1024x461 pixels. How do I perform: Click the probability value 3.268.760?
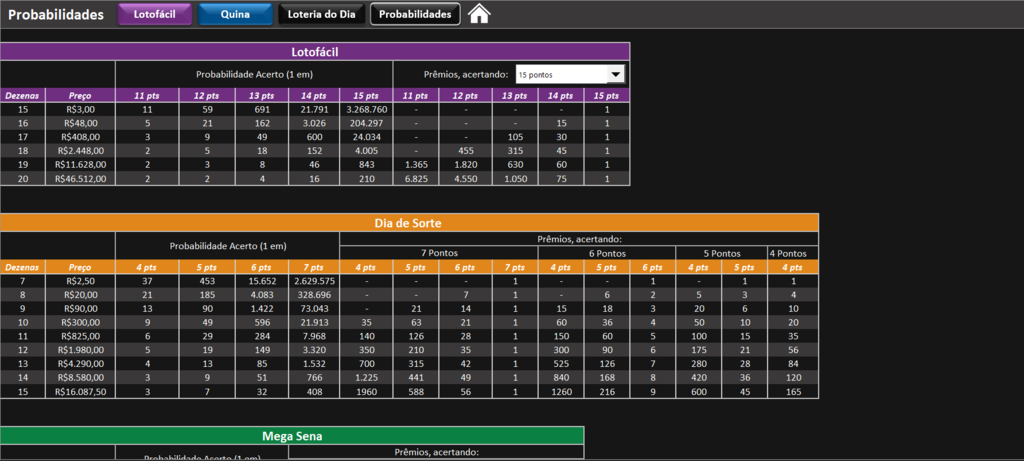pyautogui.click(x=366, y=110)
